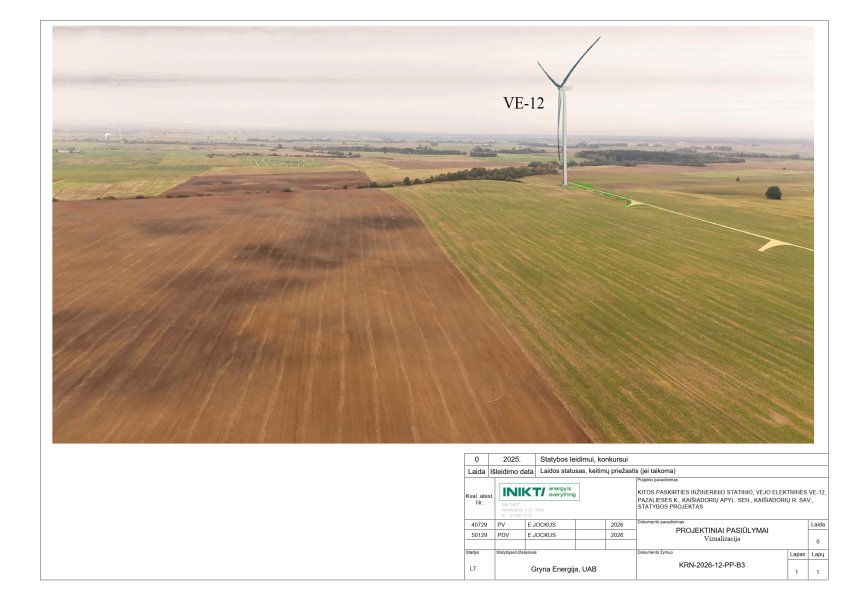Screen dimensions: 849x600
Task: Select the 'PDV' role designation cell
Action: coord(502,535)
